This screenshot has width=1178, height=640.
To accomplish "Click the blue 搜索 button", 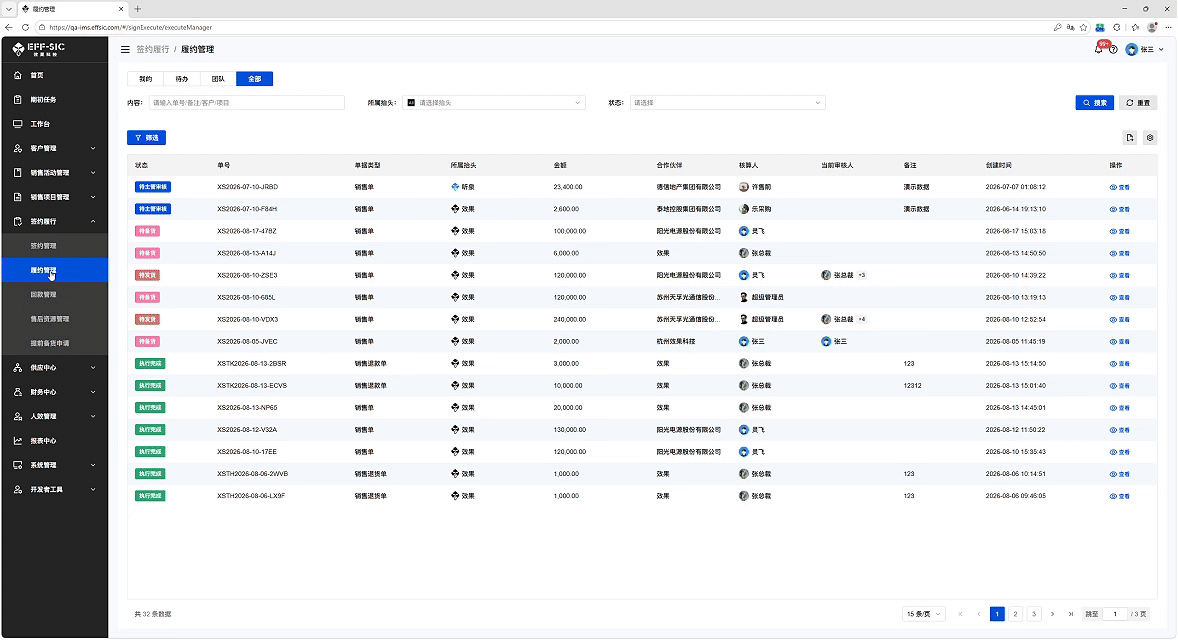I will click(1095, 103).
